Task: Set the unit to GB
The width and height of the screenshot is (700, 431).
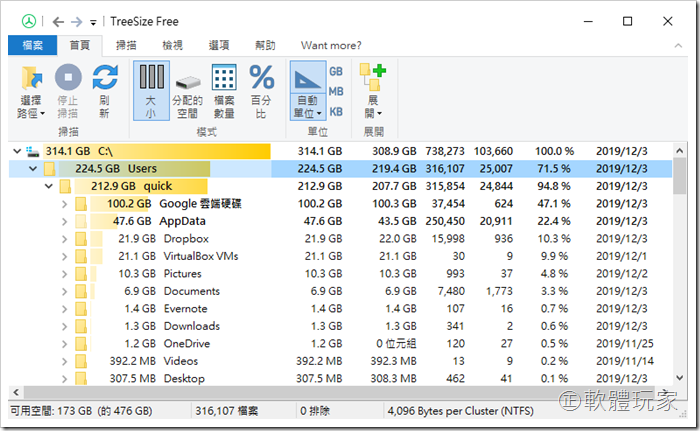Action: point(336,71)
